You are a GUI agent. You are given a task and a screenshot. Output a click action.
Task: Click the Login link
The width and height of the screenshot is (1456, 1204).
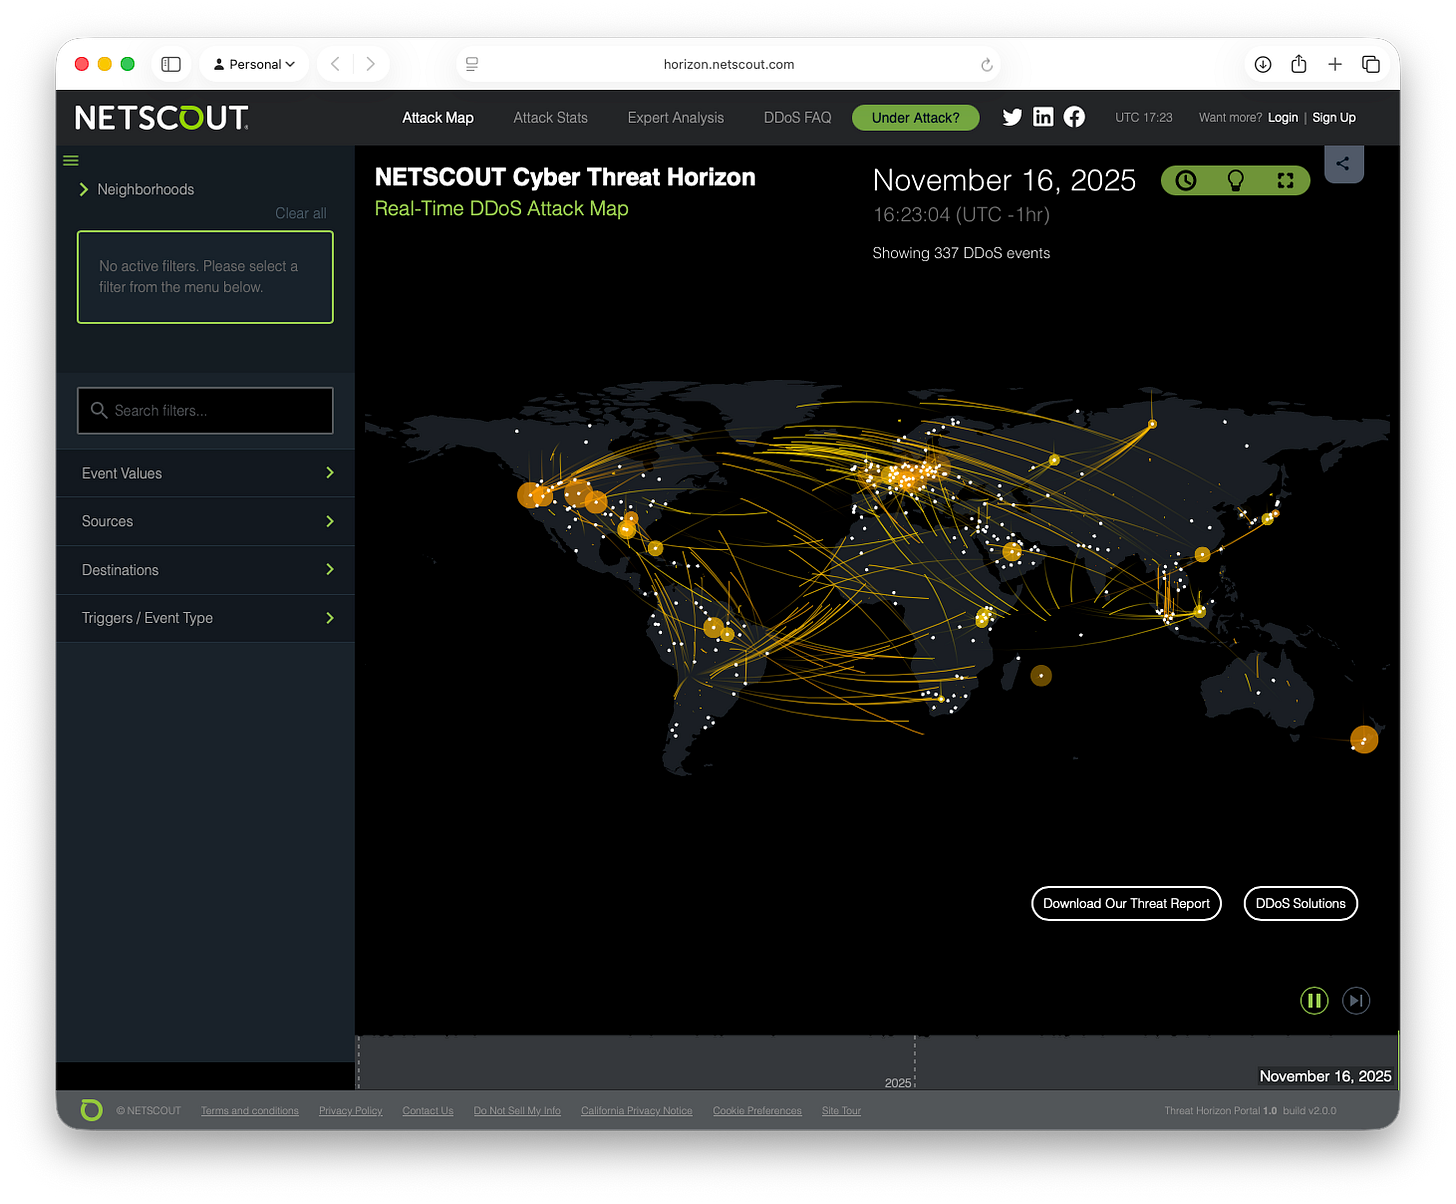[x=1283, y=117]
